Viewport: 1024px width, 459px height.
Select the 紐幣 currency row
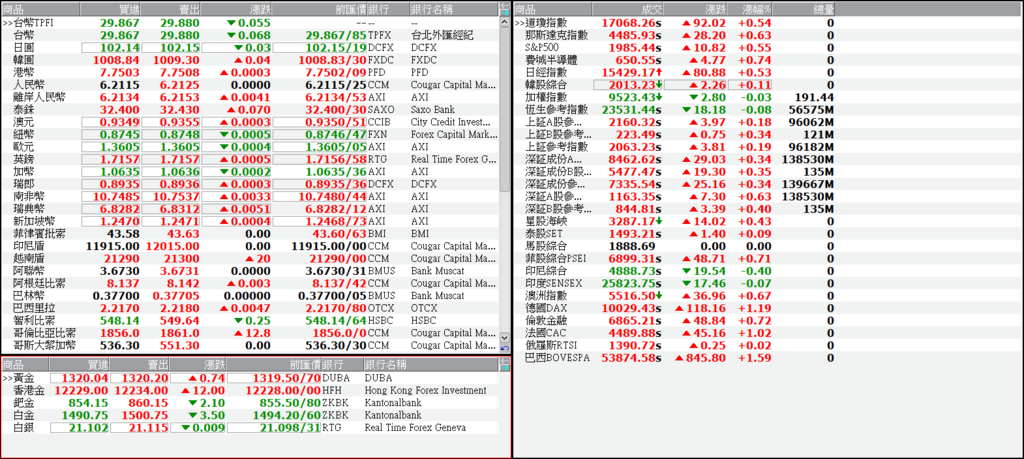tap(250, 135)
